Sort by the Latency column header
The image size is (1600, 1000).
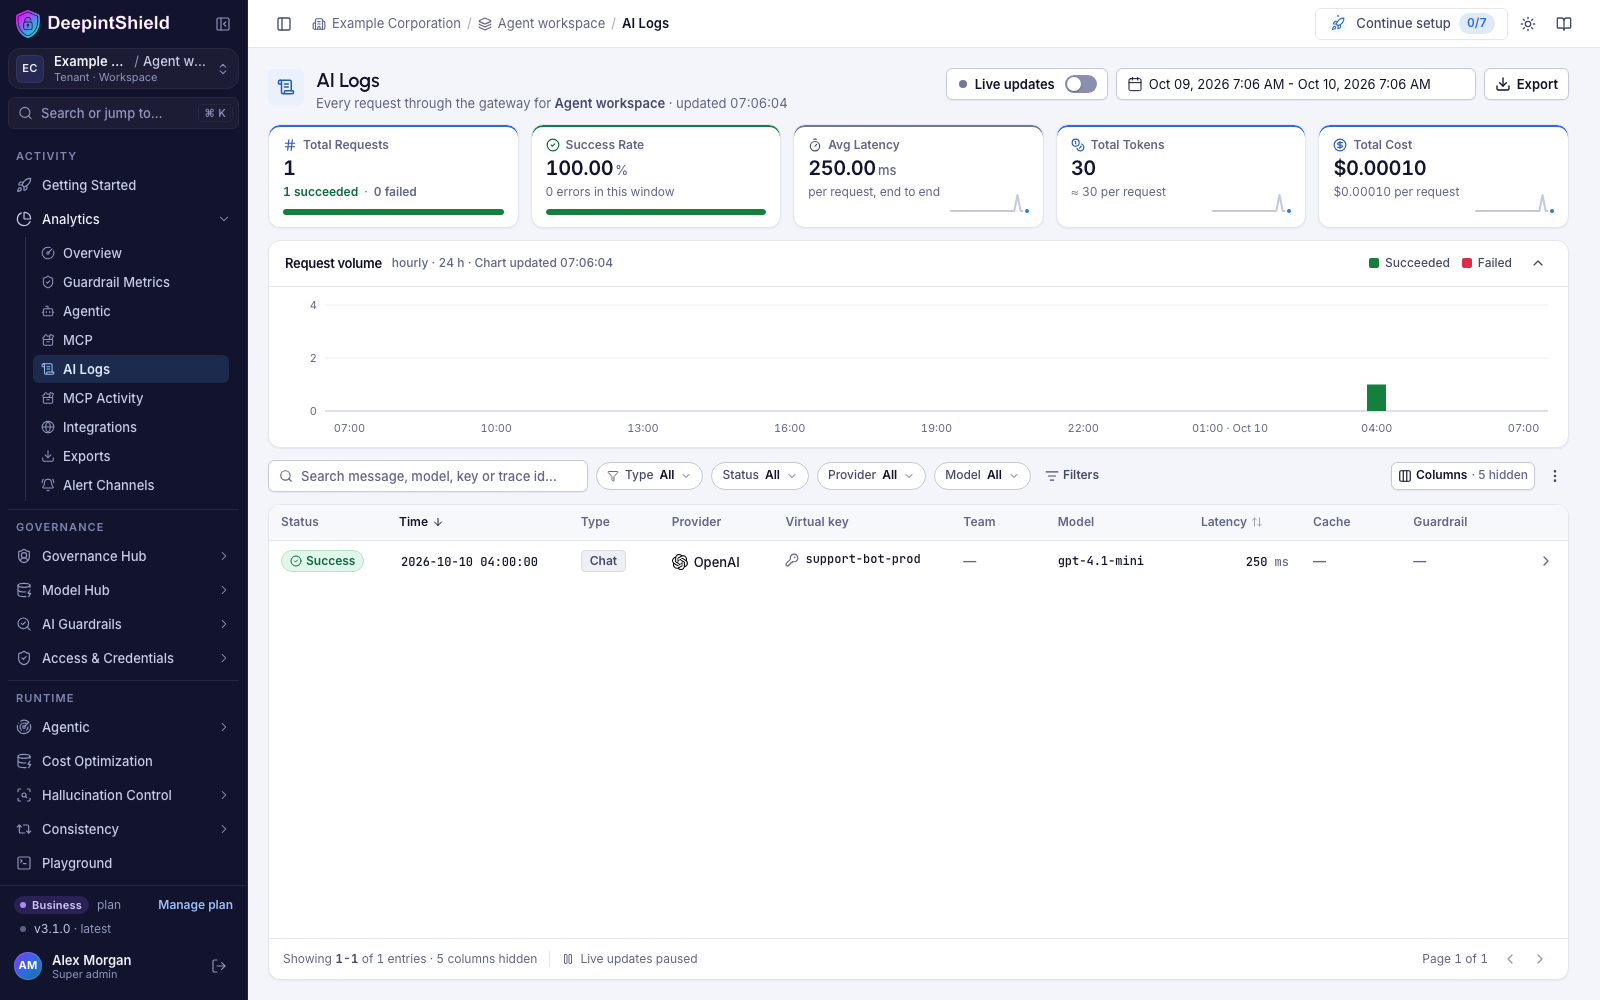point(1231,522)
